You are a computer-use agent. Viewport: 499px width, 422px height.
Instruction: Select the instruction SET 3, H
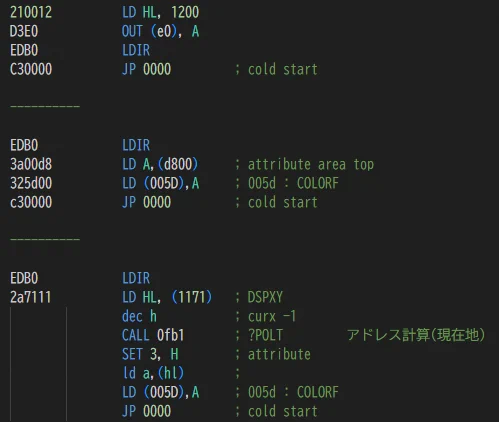(150, 354)
